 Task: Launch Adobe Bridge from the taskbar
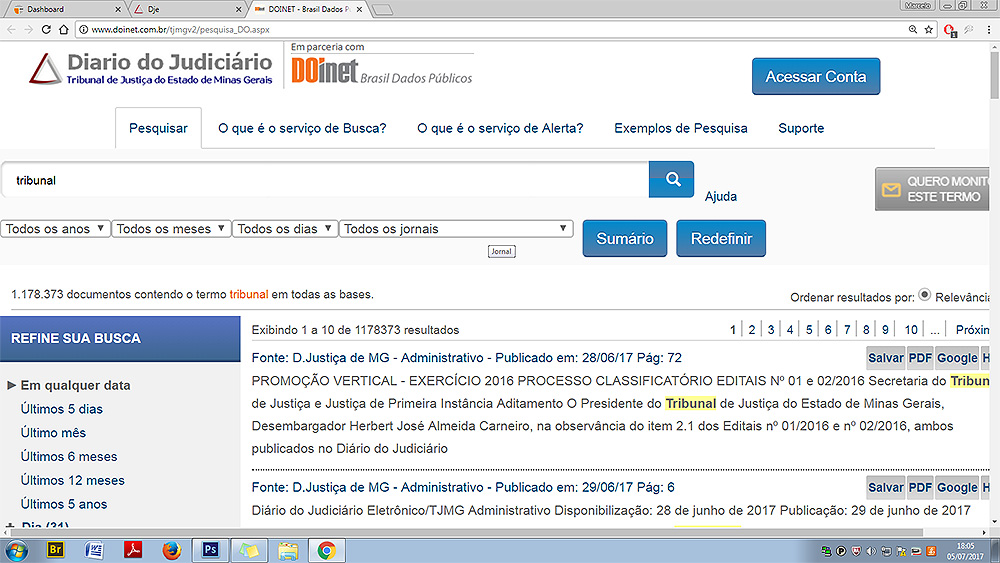point(55,550)
